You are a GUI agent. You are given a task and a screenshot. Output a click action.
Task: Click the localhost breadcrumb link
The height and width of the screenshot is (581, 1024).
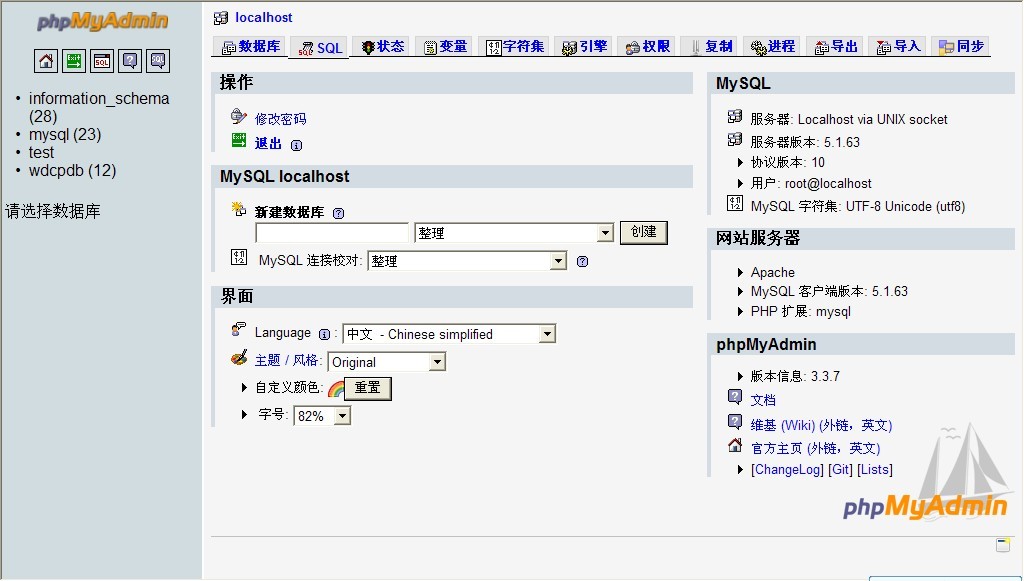point(264,18)
